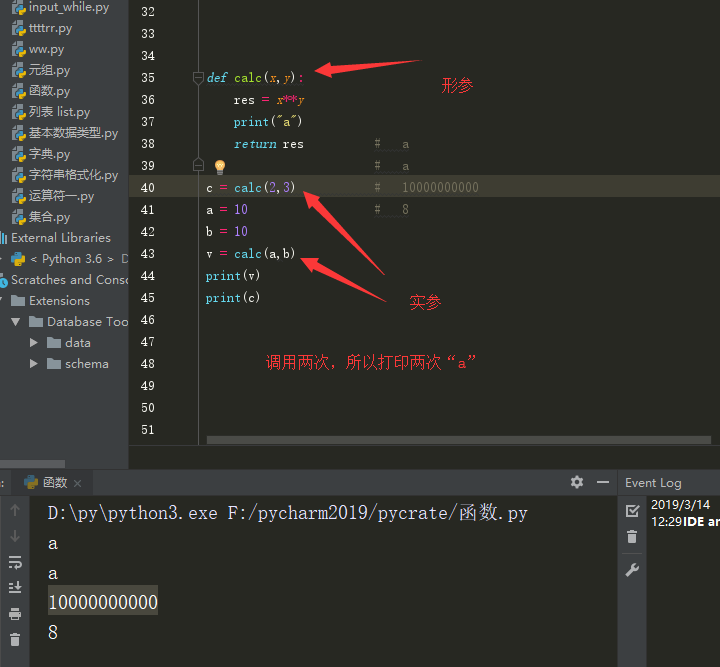Click on 'return res' code line
720x667 pixels.
(269, 144)
